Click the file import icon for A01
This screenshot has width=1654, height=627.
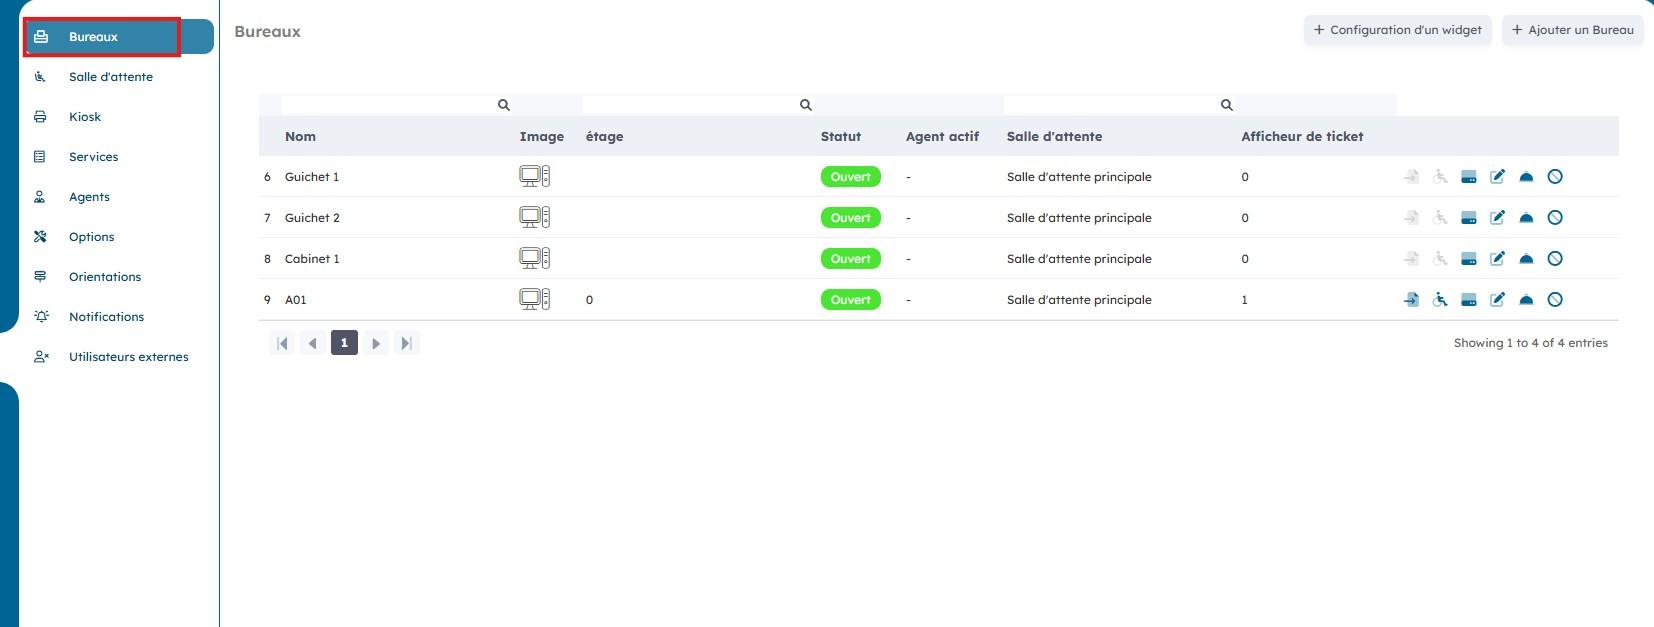click(1411, 300)
